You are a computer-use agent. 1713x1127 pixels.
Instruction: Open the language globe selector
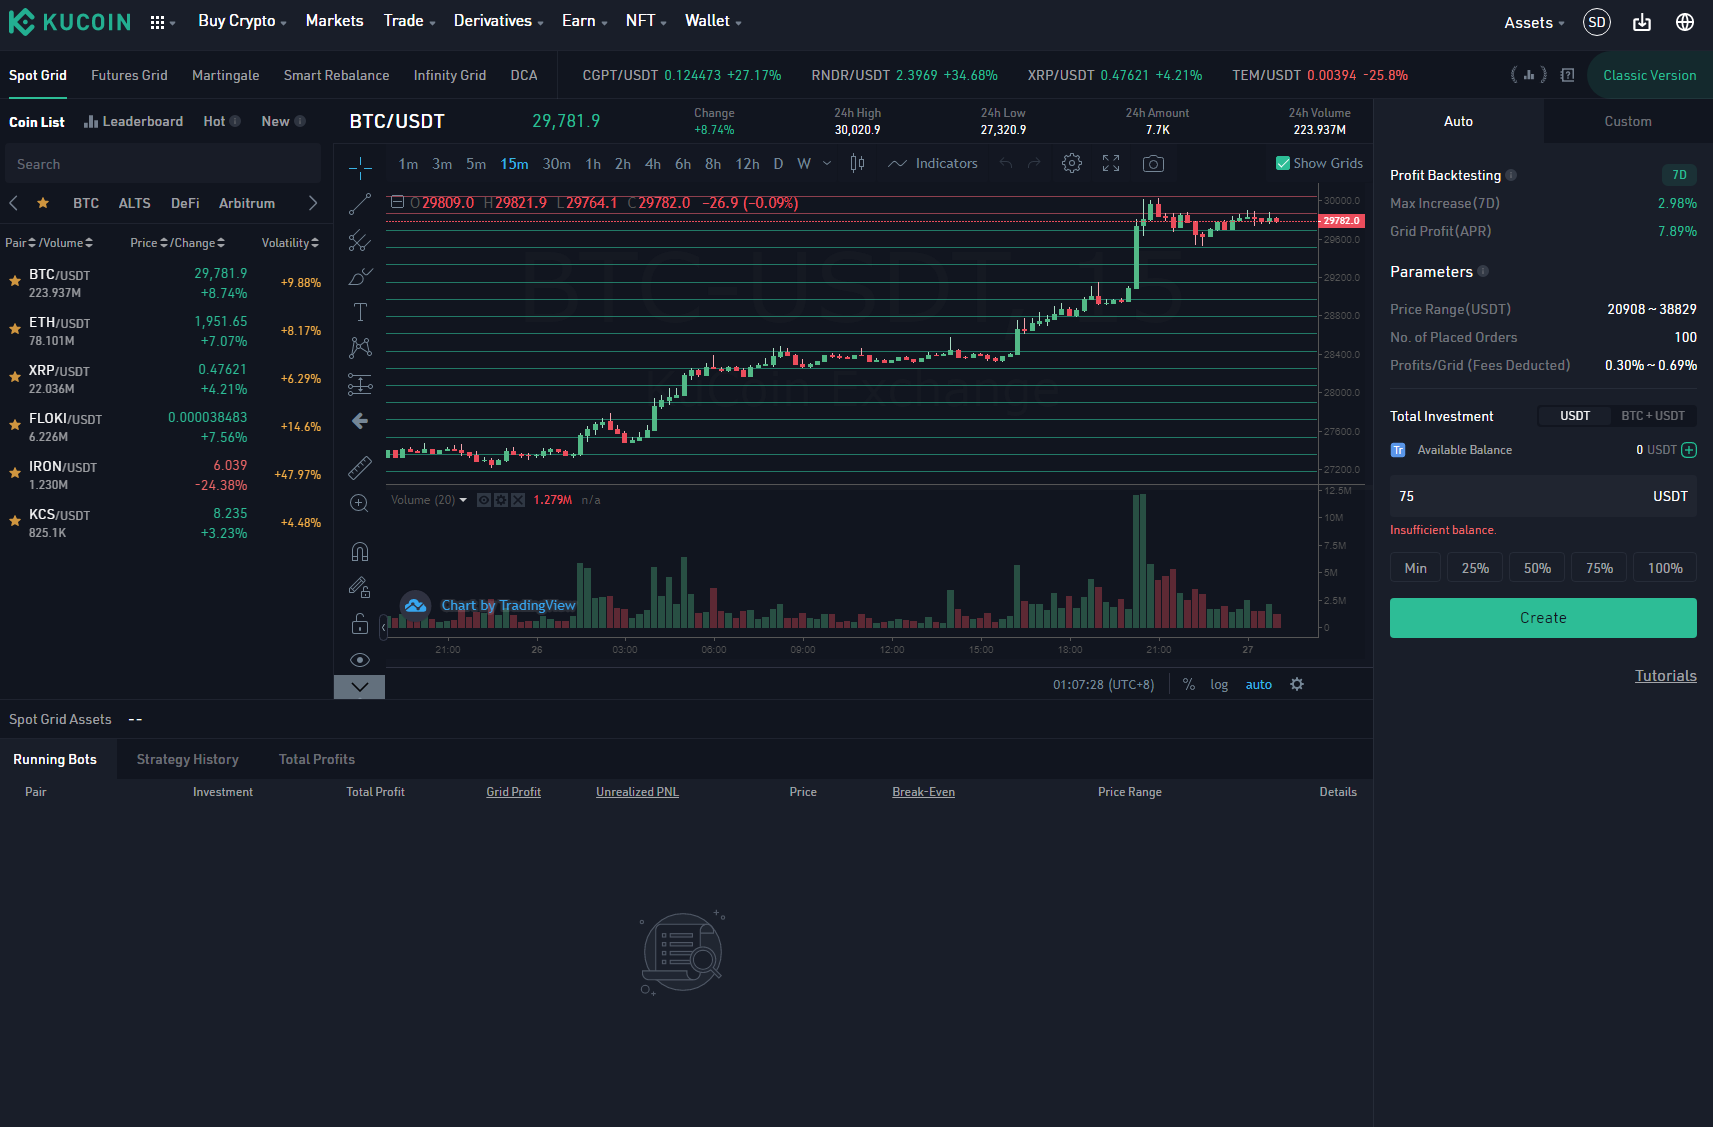(1685, 22)
